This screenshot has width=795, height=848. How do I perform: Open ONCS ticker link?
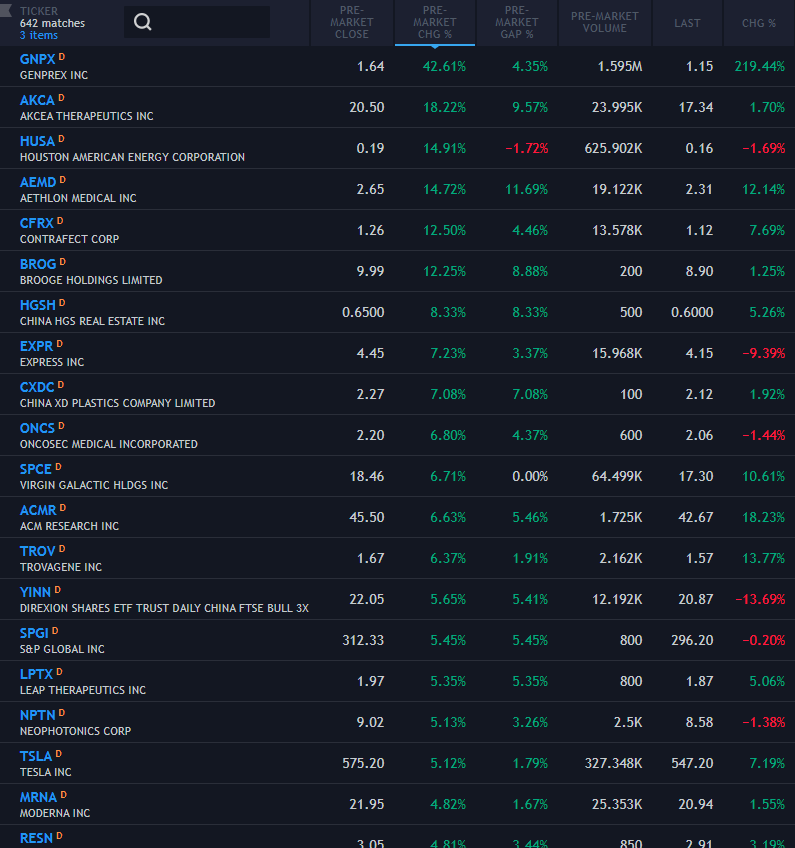(37, 429)
